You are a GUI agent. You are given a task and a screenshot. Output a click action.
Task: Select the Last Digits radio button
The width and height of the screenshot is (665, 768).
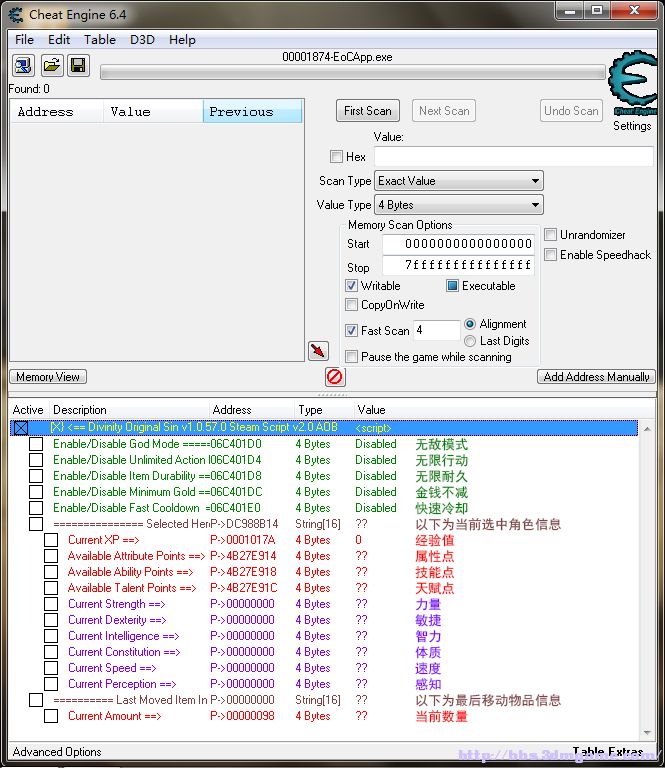pos(470,341)
